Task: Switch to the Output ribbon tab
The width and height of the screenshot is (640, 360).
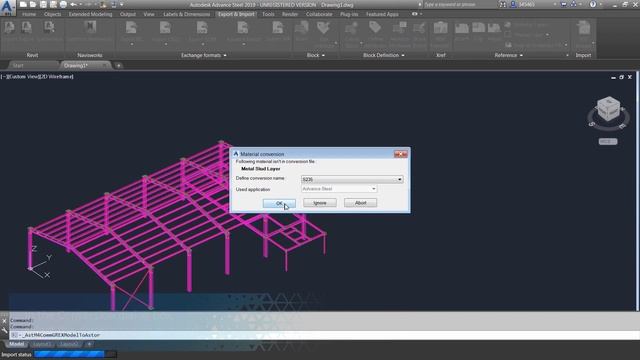Action: click(128, 14)
